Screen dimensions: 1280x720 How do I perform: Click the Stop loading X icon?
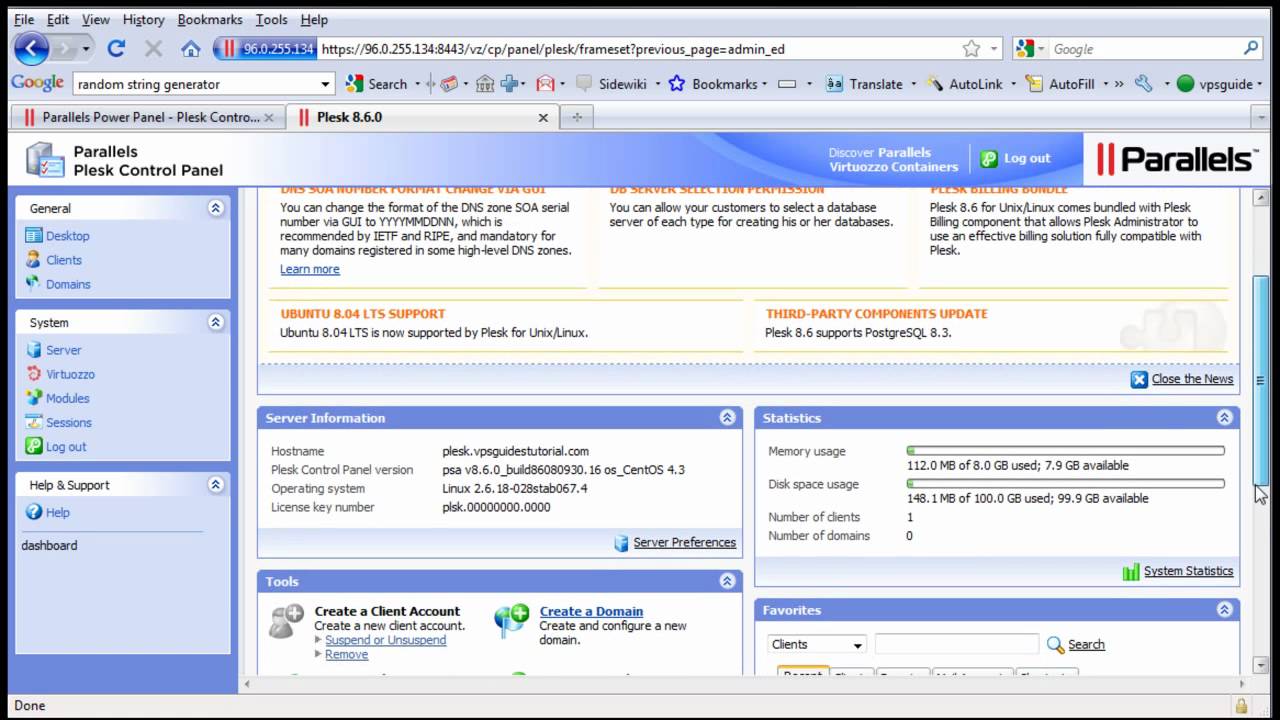click(x=153, y=48)
